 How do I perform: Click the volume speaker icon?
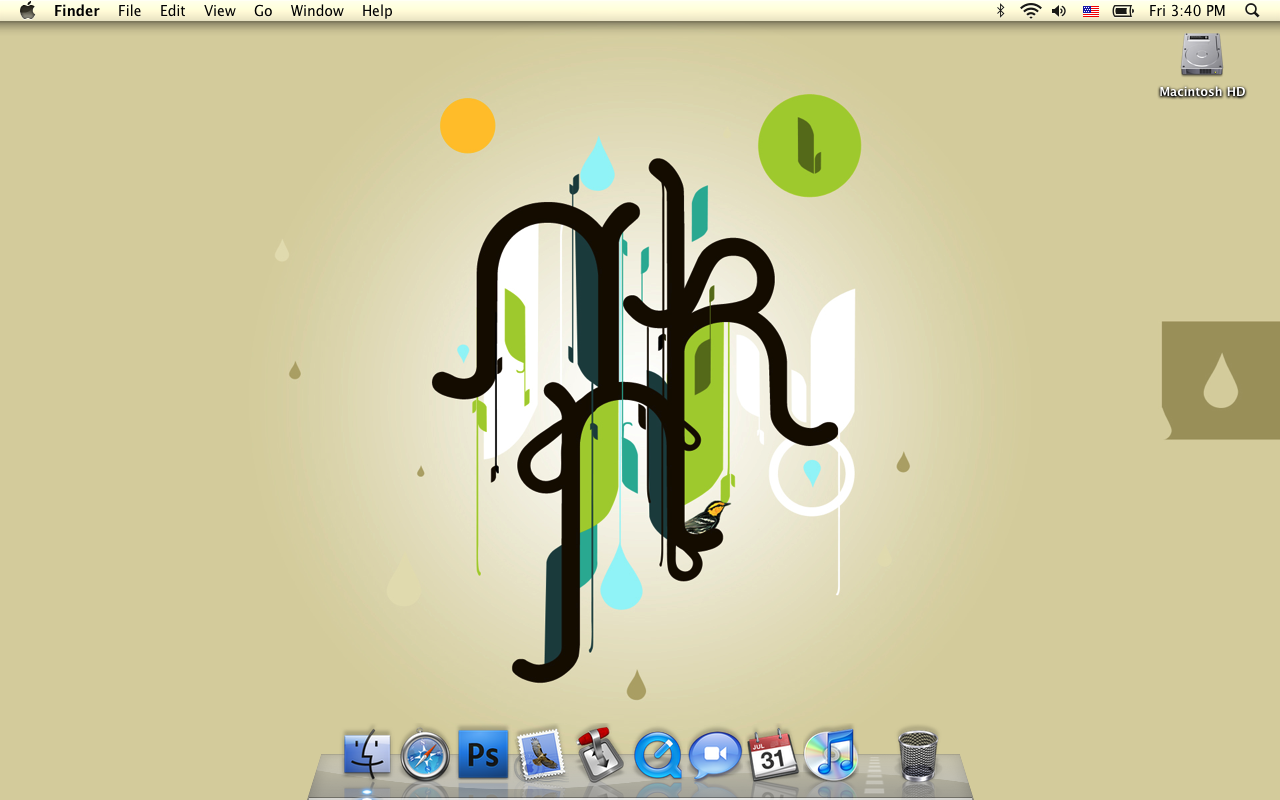1059,11
